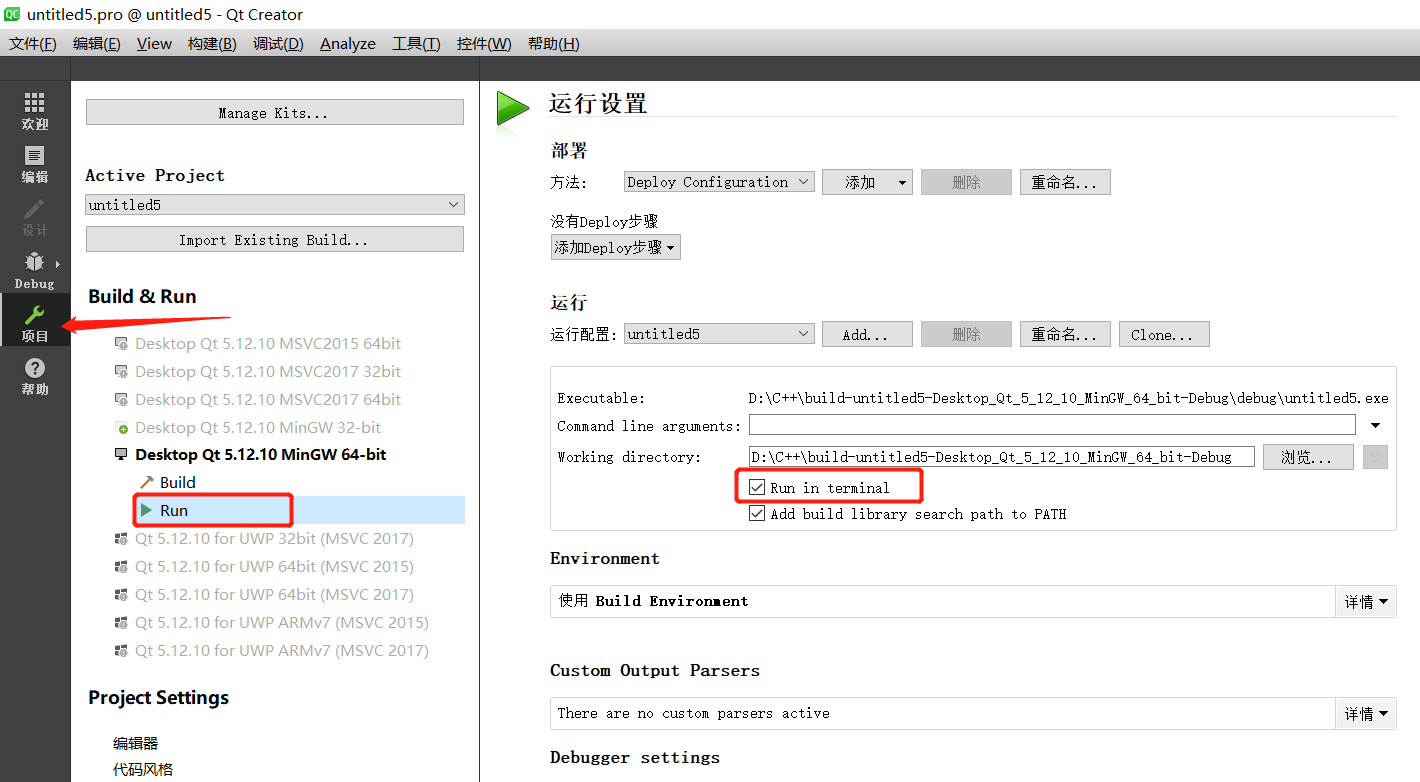The image size is (1420, 782).
Task: Click the Clone button in 运行配置 row
Action: click(x=1163, y=334)
